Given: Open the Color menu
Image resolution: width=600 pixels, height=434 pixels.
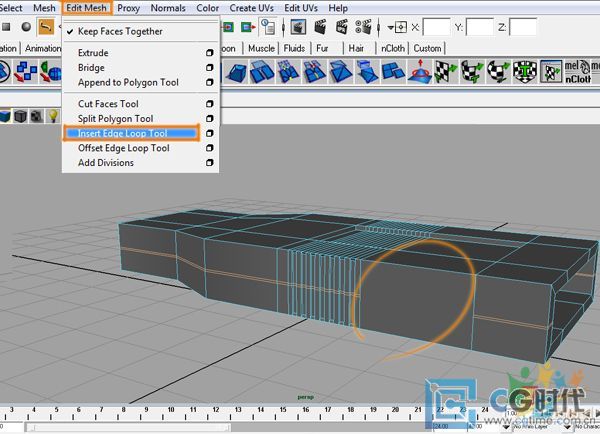Looking at the screenshot, I should [x=207, y=8].
